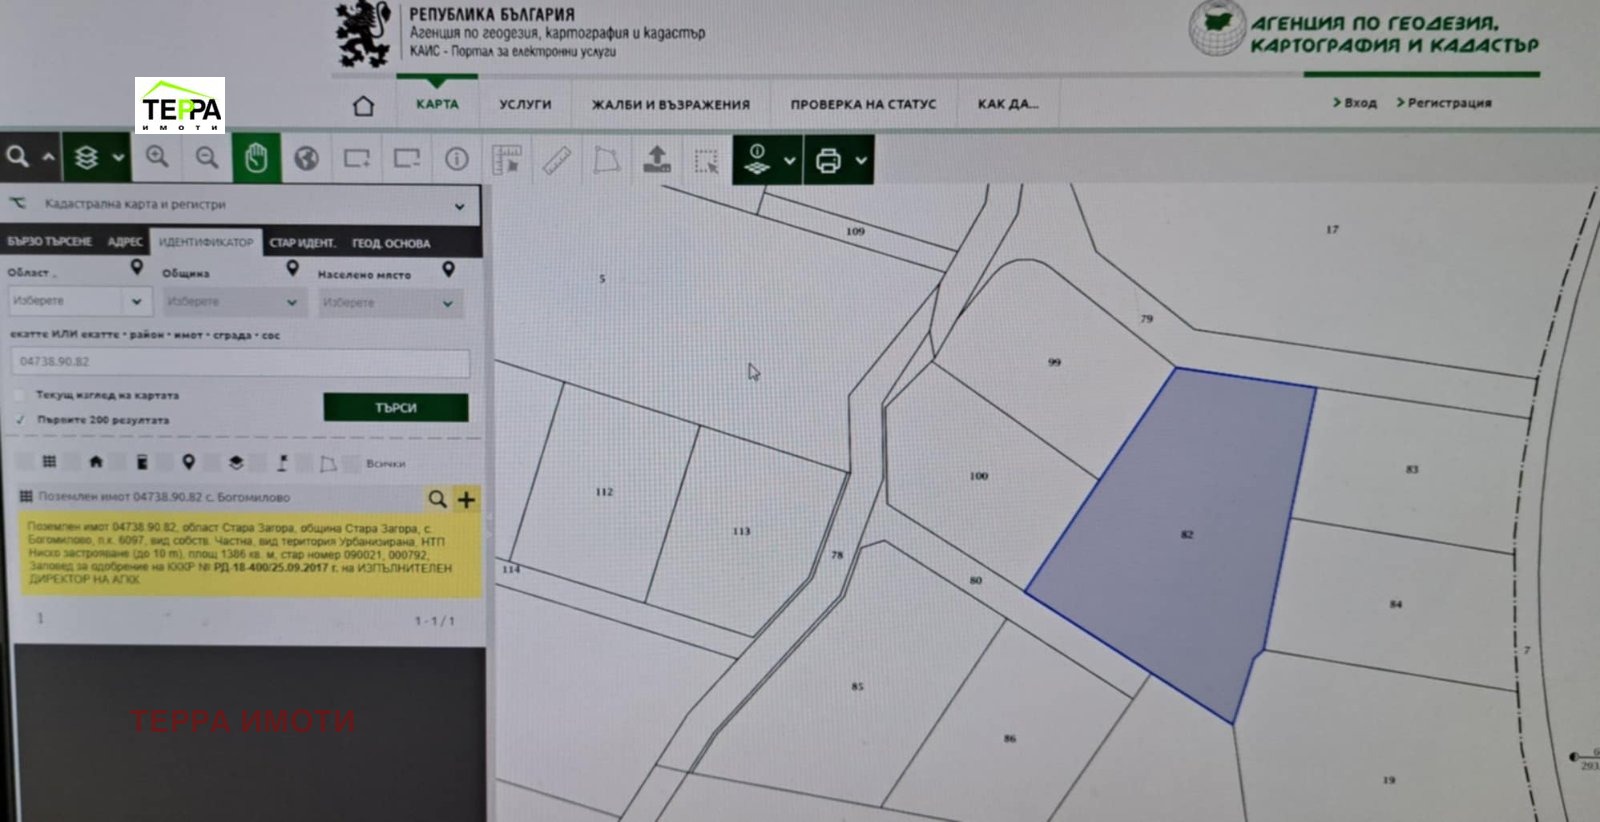The height and width of the screenshot is (822, 1600).
Task: Open the 'Област' dropdown
Action: 80,301
